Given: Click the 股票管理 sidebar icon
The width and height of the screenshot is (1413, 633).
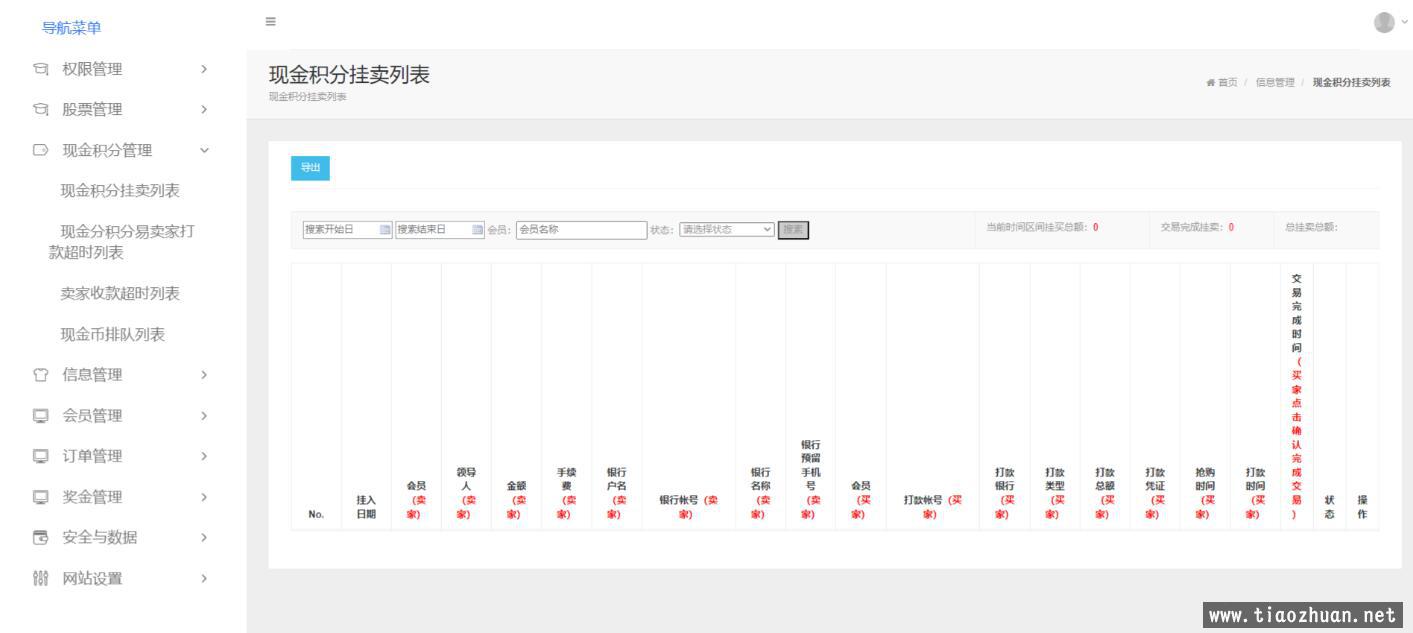Looking at the screenshot, I should (41, 110).
